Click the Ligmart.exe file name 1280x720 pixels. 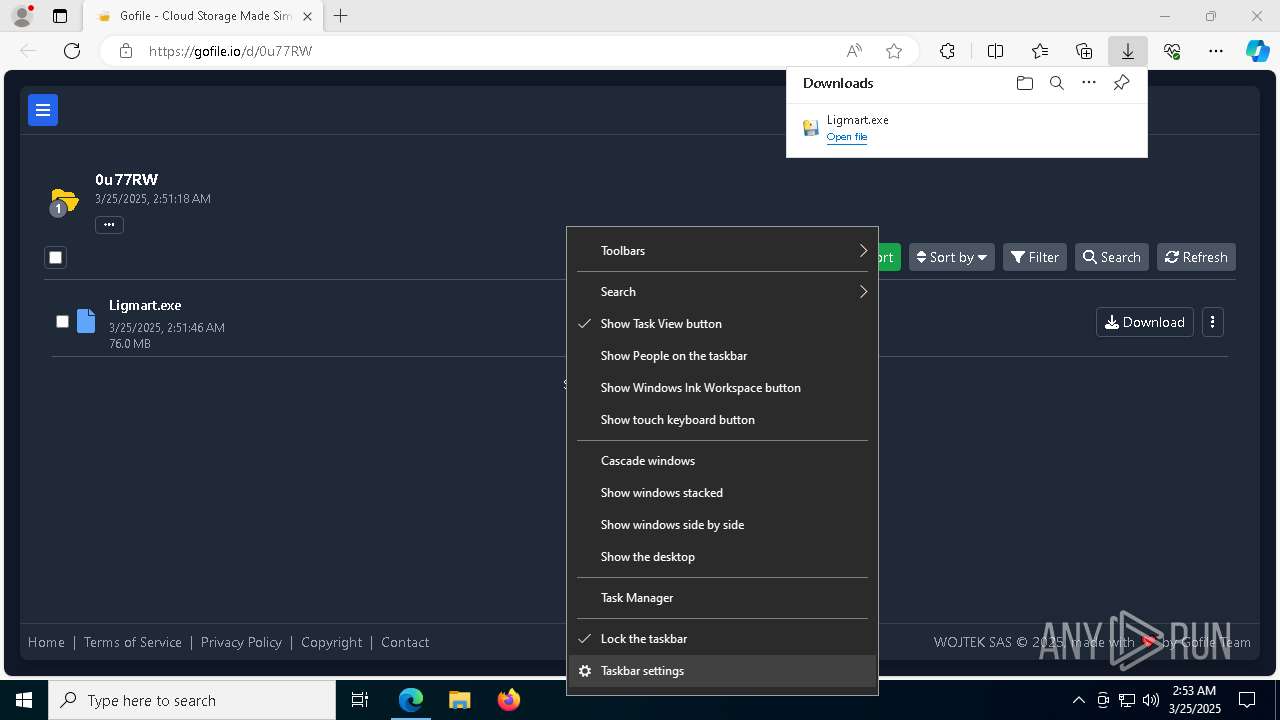click(x=145, y=305)
